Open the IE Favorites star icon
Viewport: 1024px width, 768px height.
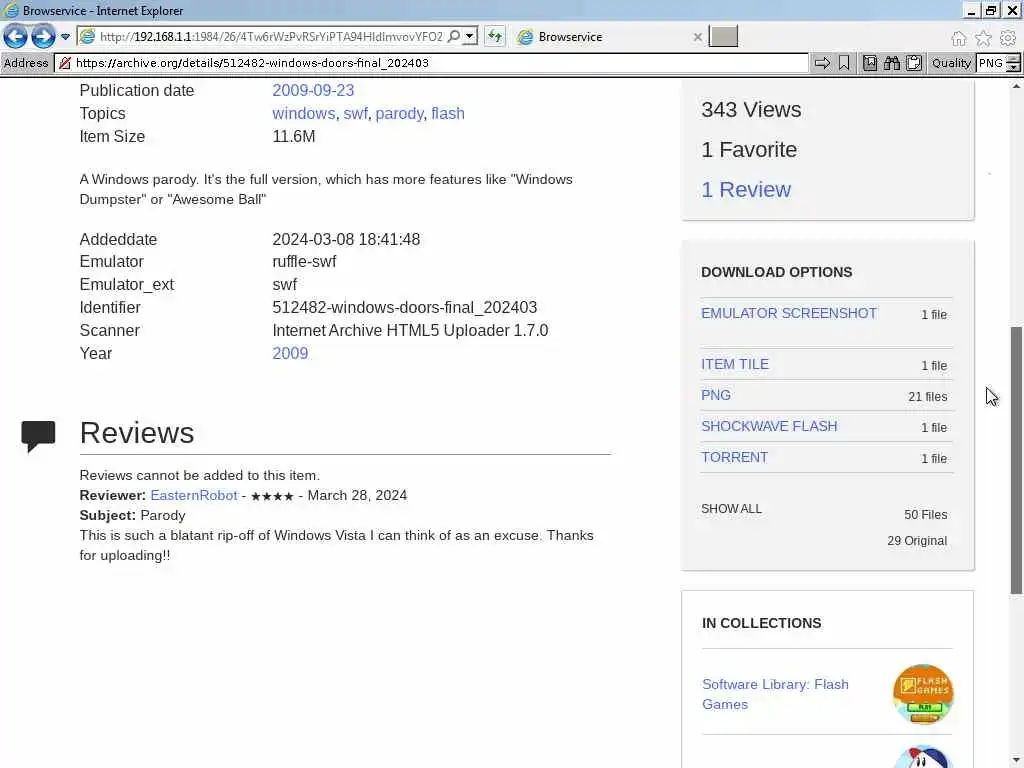(x=983, y=38)
